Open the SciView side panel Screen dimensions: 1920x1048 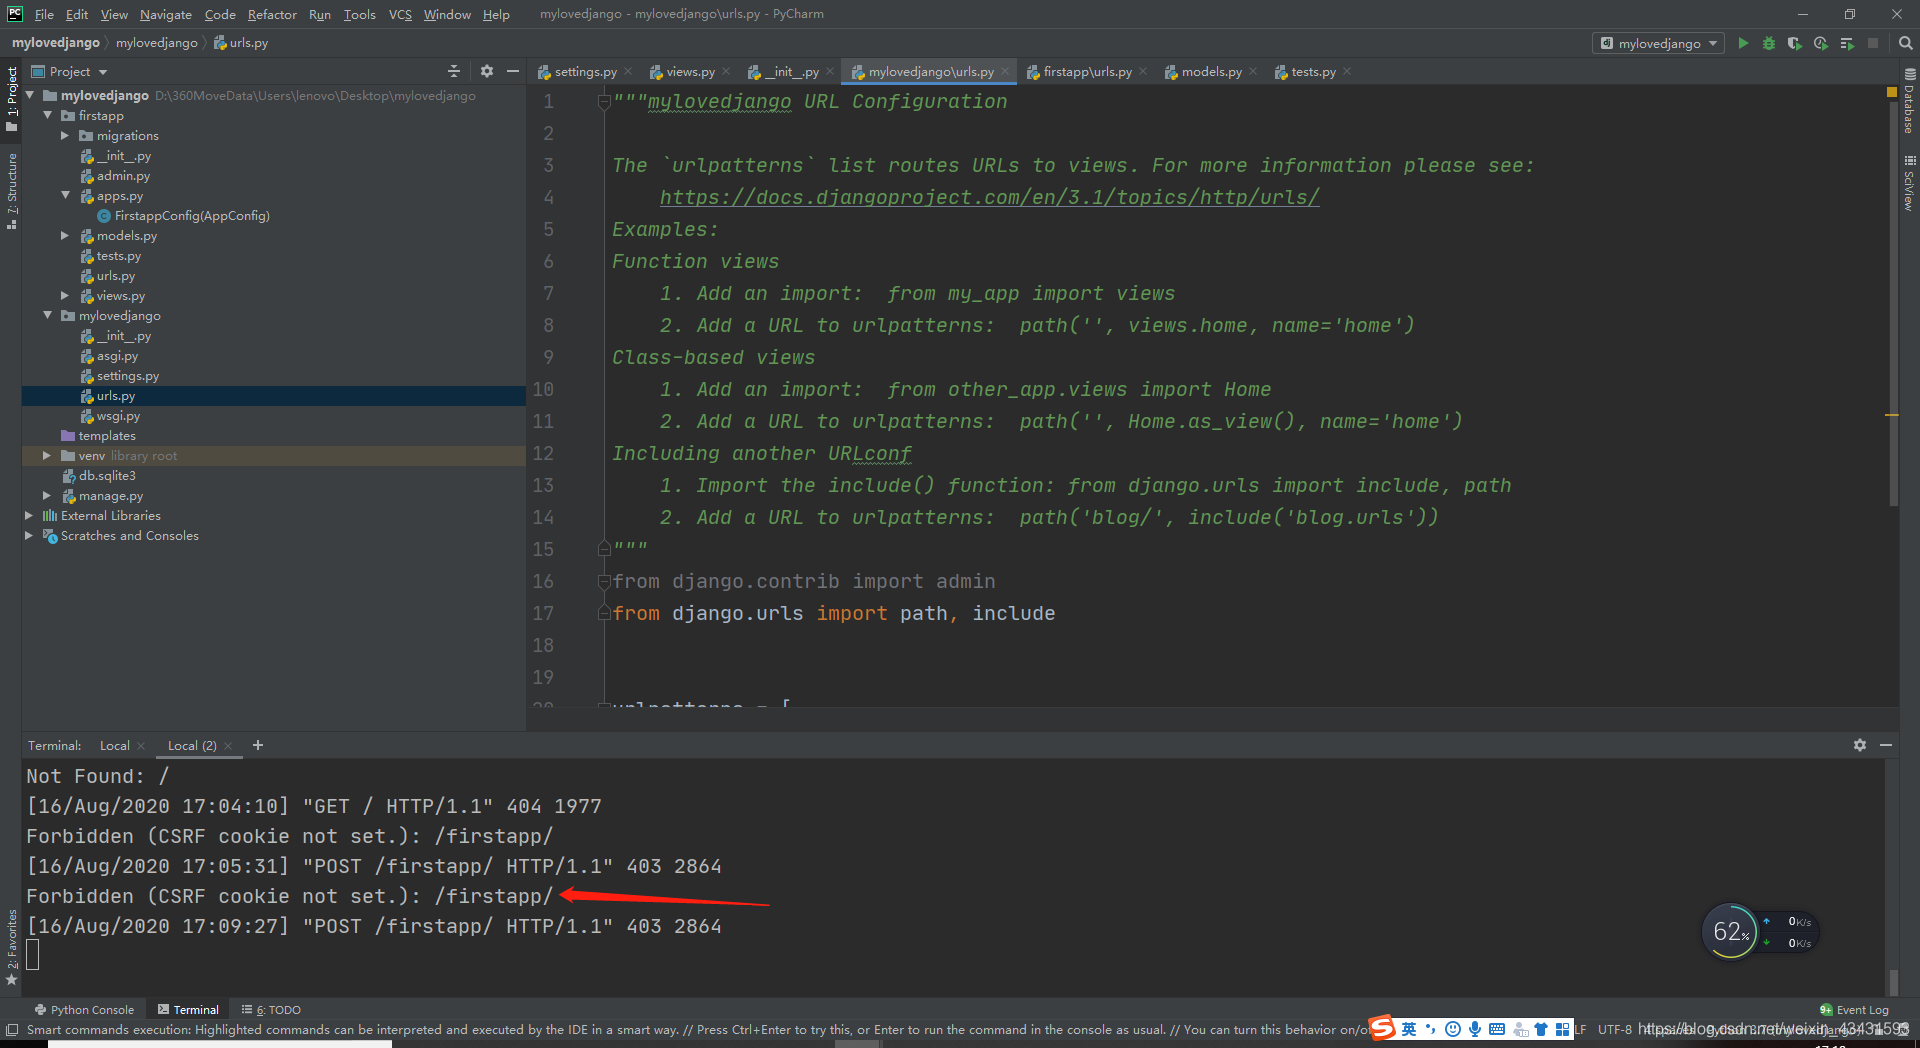point(1909,183)
